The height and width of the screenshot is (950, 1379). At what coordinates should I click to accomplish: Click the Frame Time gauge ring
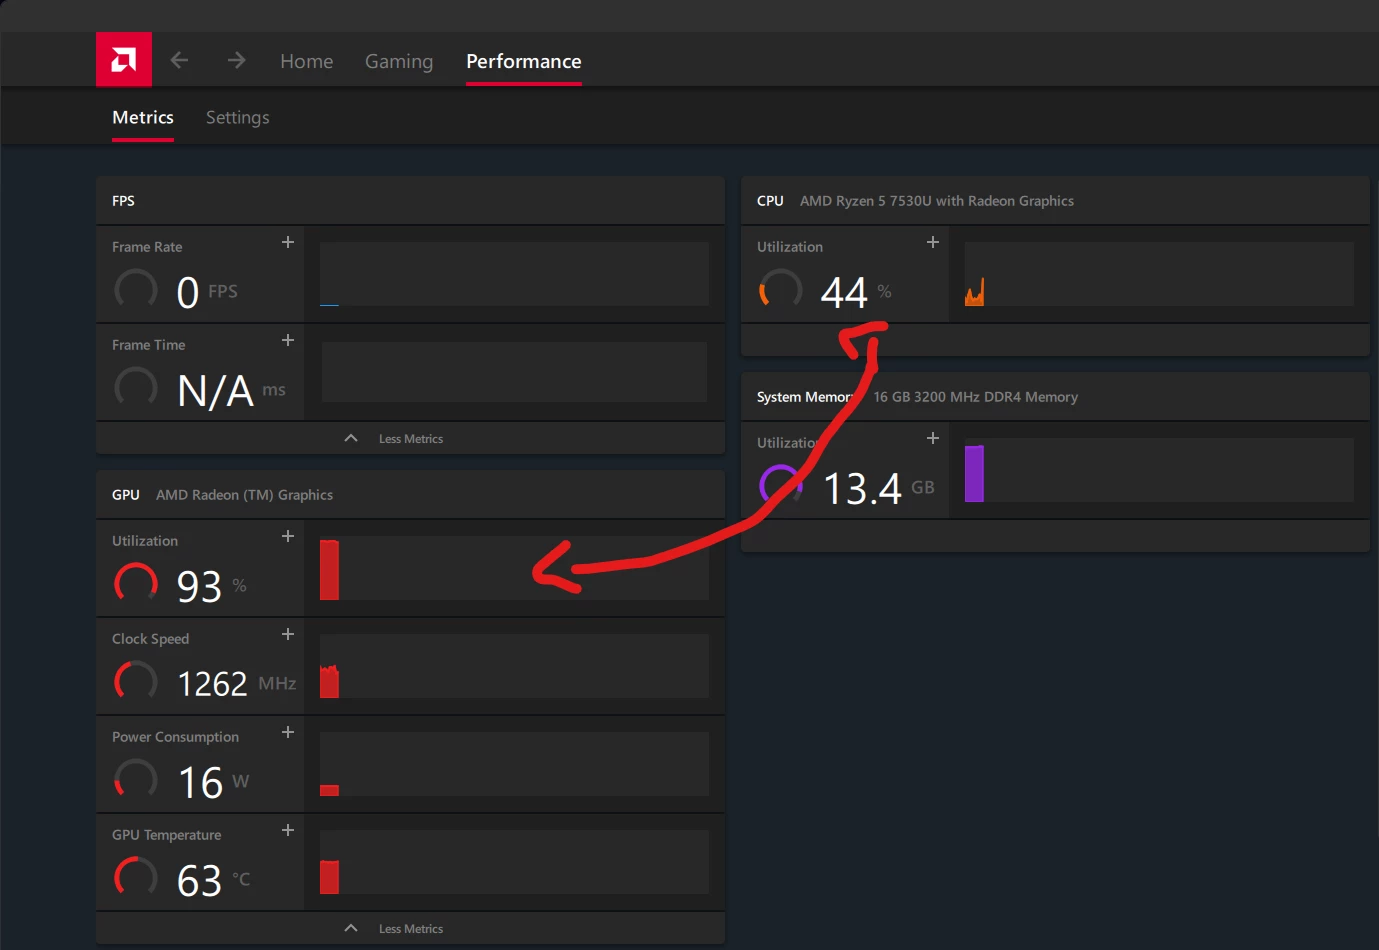[136, 388]
